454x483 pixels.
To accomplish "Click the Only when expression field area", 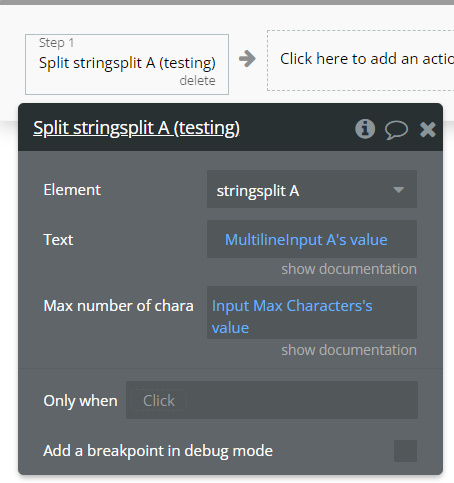I will pos(272,400).
